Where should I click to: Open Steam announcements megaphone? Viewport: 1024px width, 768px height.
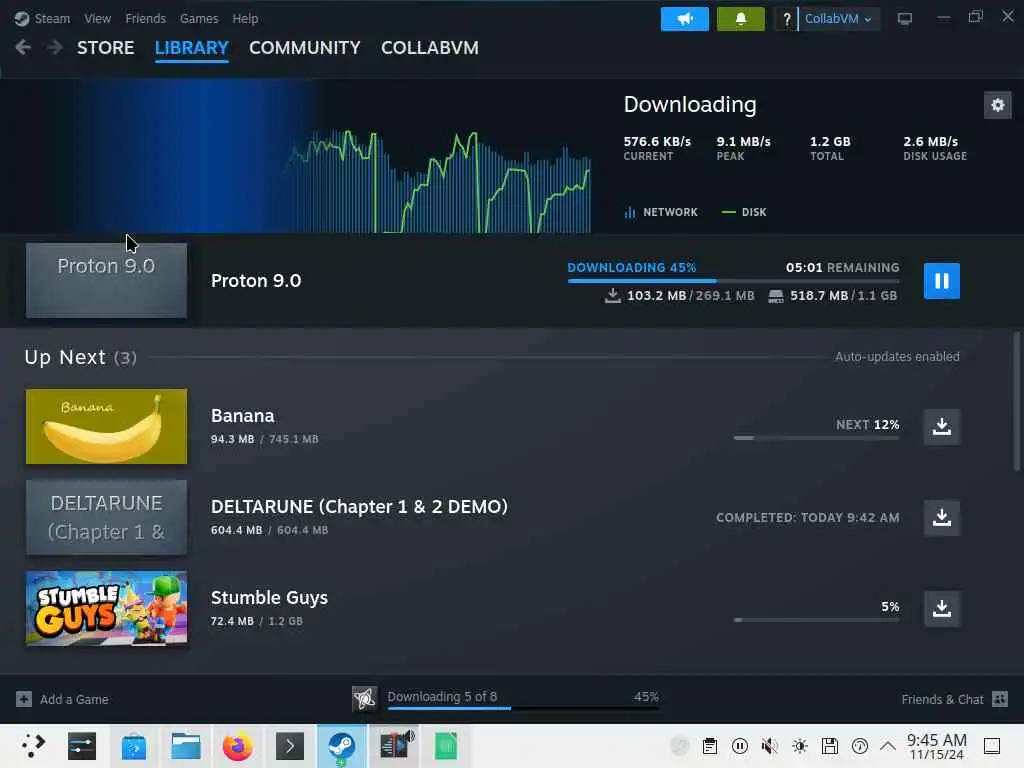684,19
